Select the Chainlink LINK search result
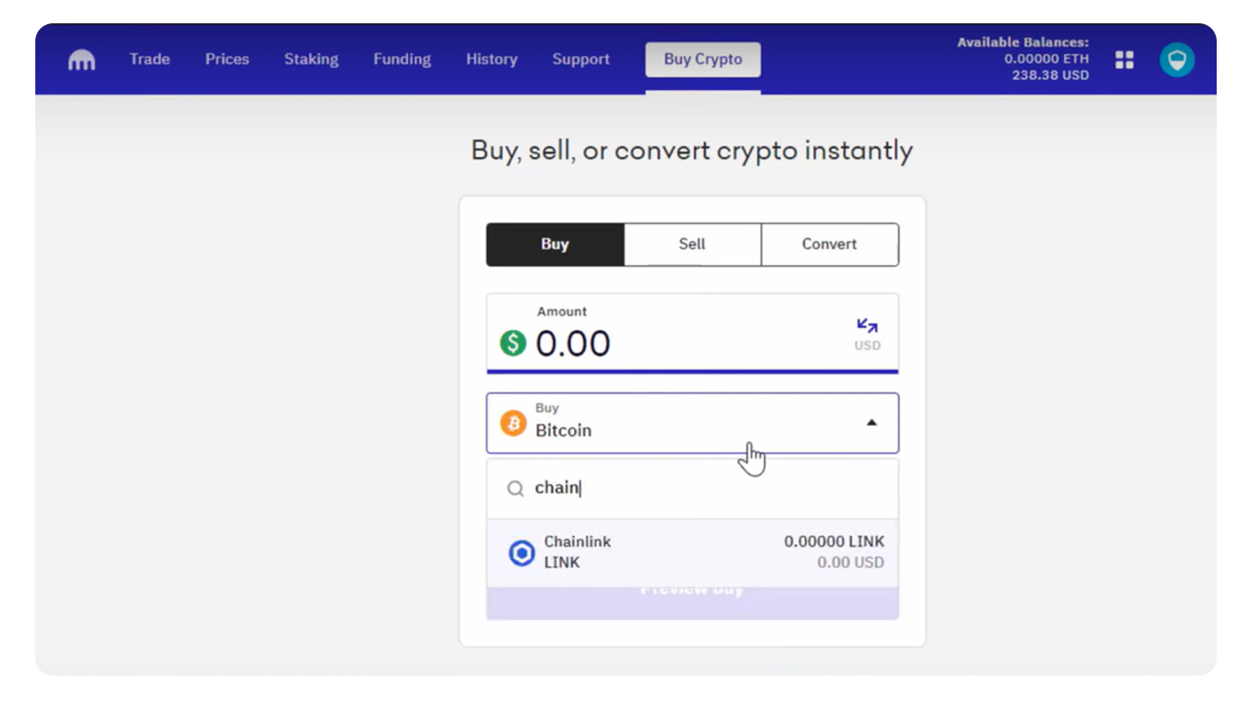 click(x=692, y=552)
